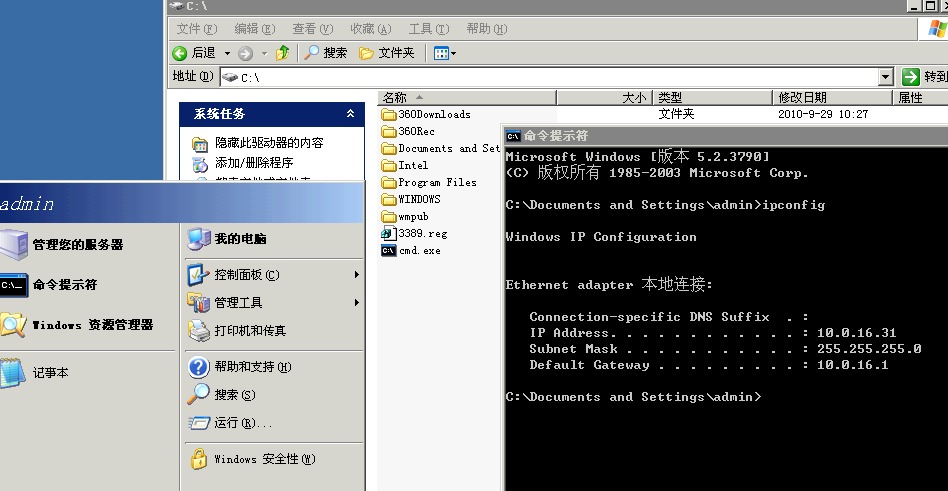Click Subnet Mask value 255.255.255.0

(869, 349)
